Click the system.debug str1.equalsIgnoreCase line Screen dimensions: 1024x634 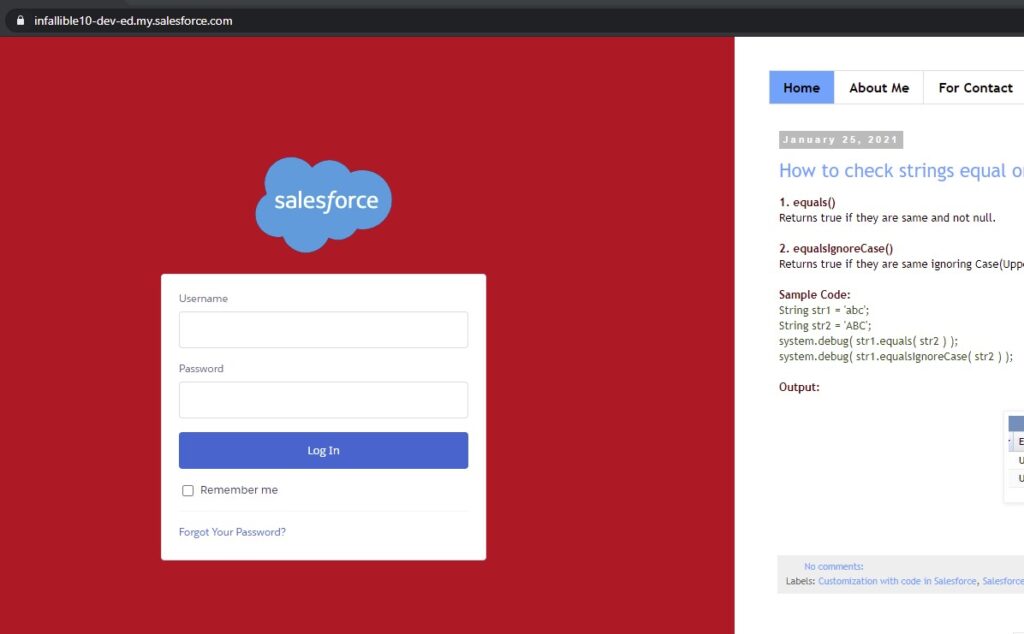[x=896, y=357]
